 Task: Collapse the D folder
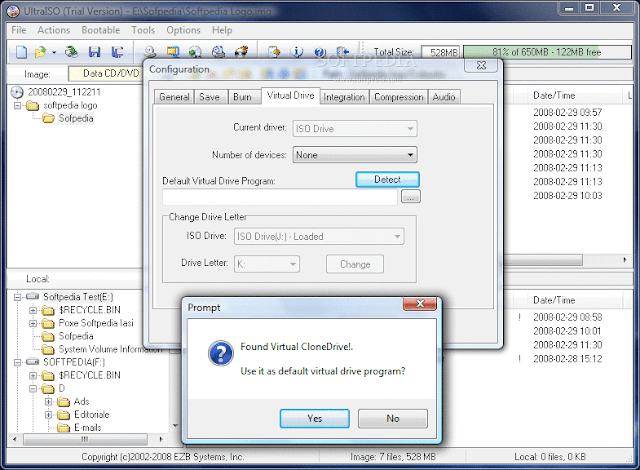click(x=33, y=388)
